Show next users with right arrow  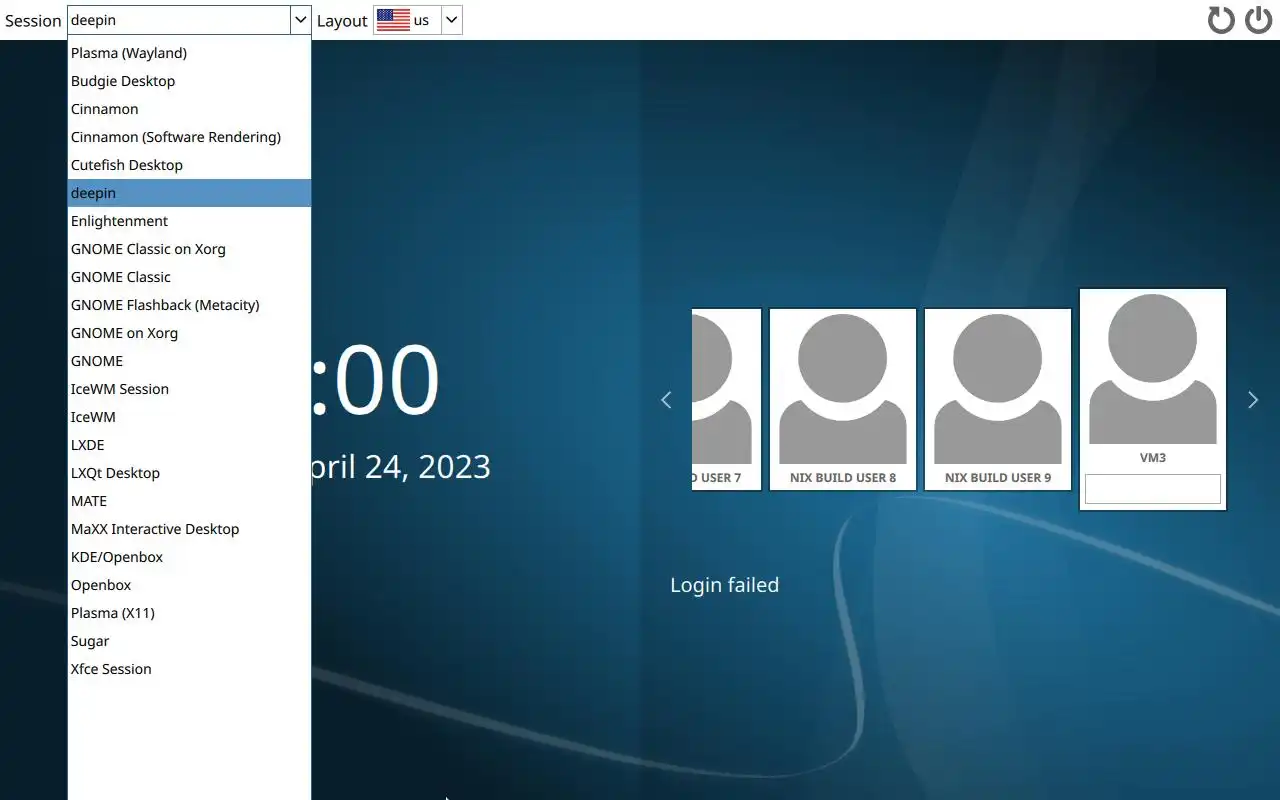pos(1253,400)
